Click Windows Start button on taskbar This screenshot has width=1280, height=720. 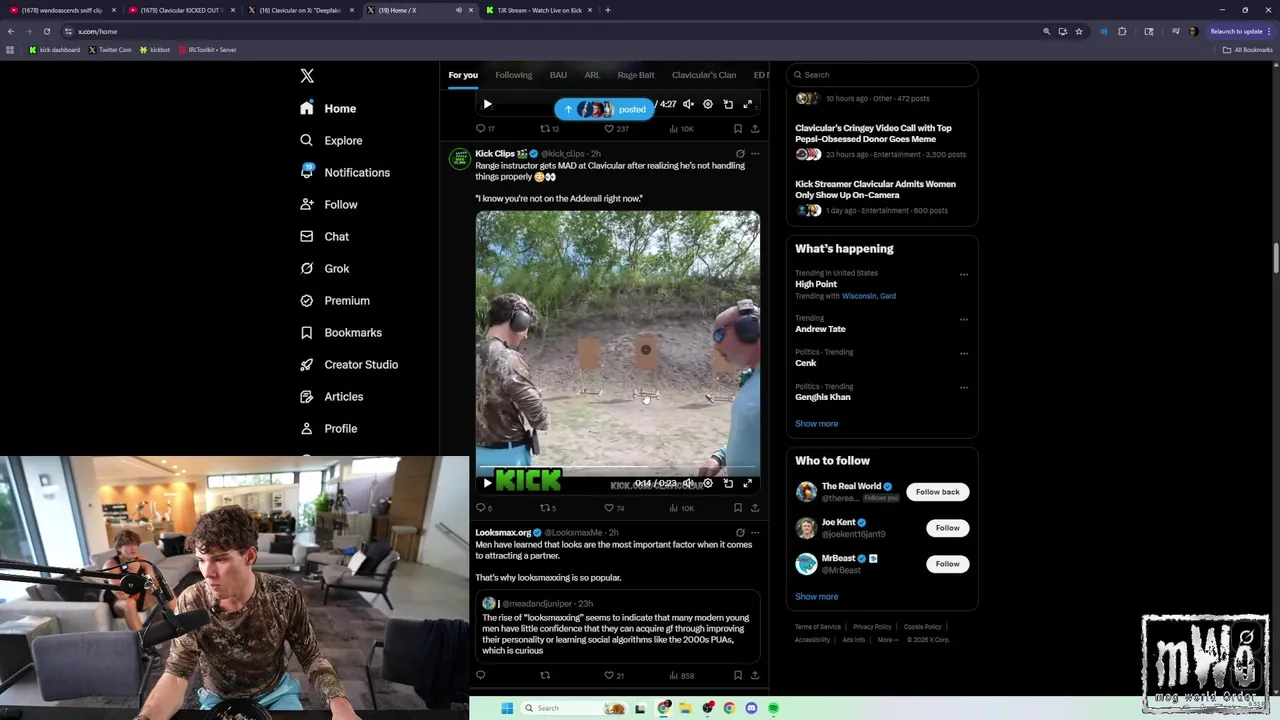(x=507, y=708)
